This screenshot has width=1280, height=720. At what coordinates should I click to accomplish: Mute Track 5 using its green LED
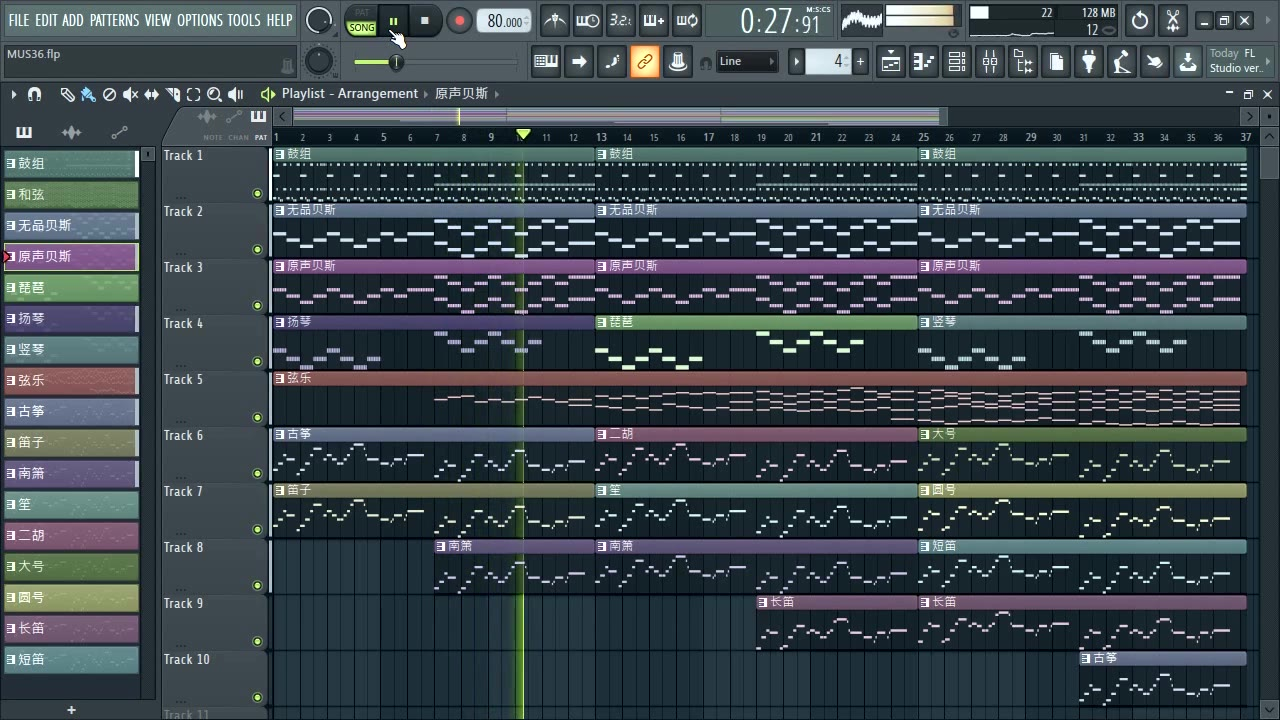point(257,418)
